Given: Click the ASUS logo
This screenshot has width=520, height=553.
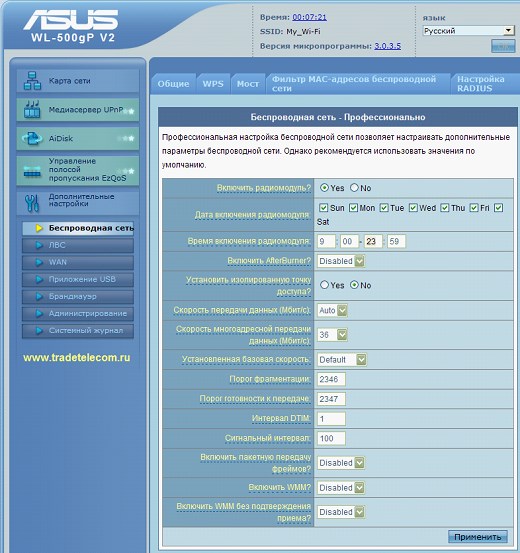Looking at the screenshot, I should pos(71,19).
